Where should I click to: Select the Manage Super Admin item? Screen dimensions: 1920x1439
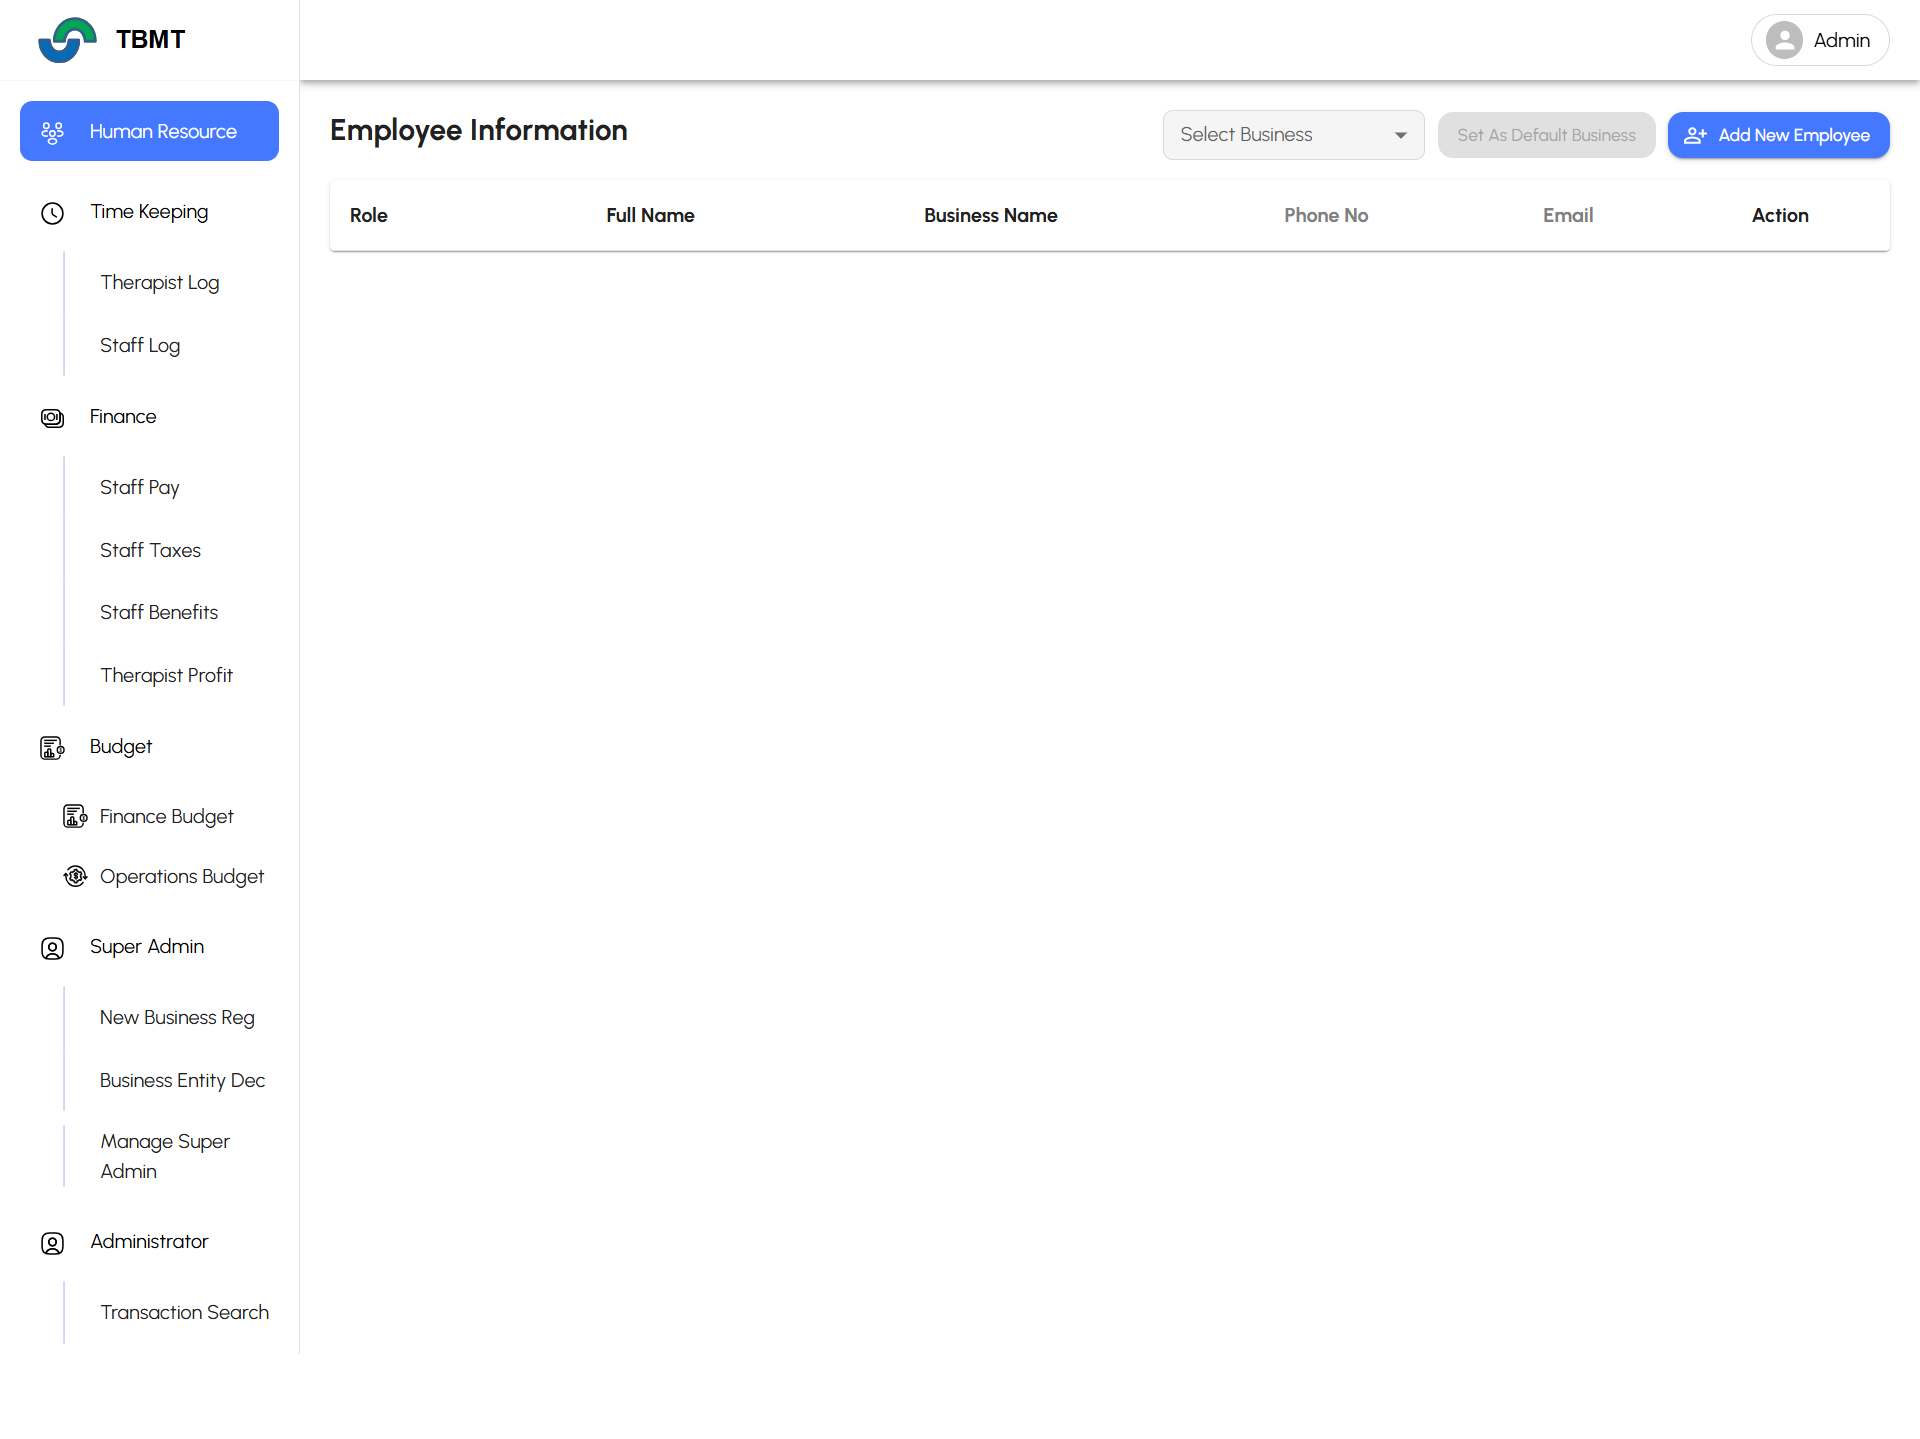pos(165,1157)
